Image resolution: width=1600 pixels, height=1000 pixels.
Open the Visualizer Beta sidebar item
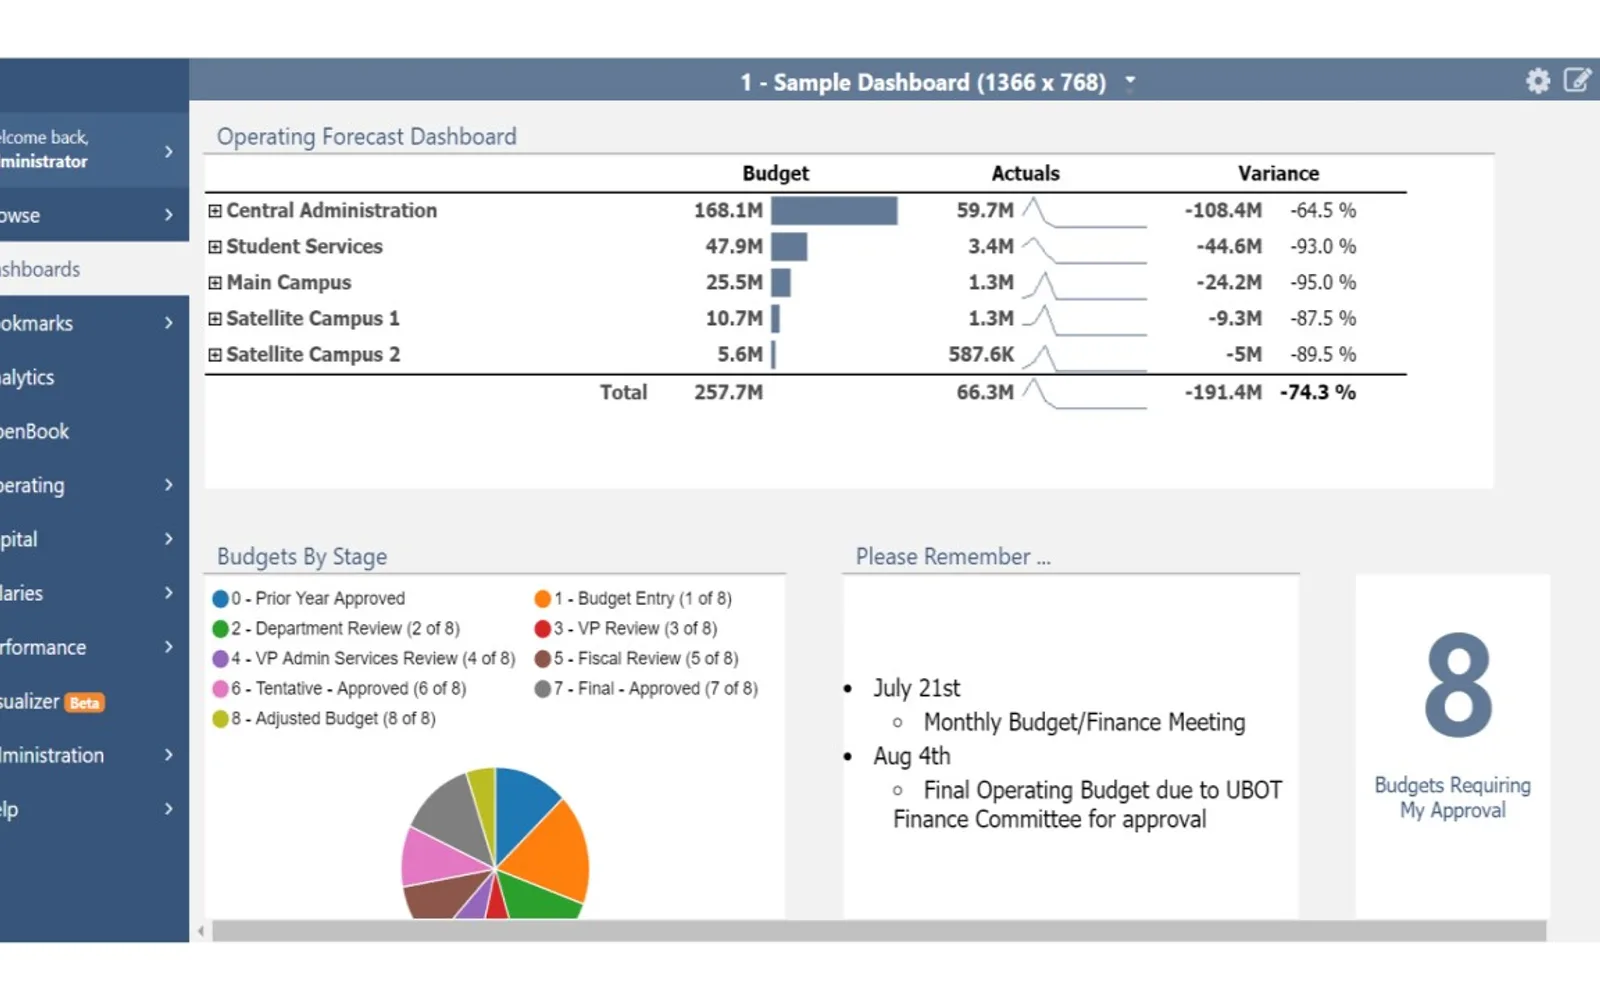[94, 701]
